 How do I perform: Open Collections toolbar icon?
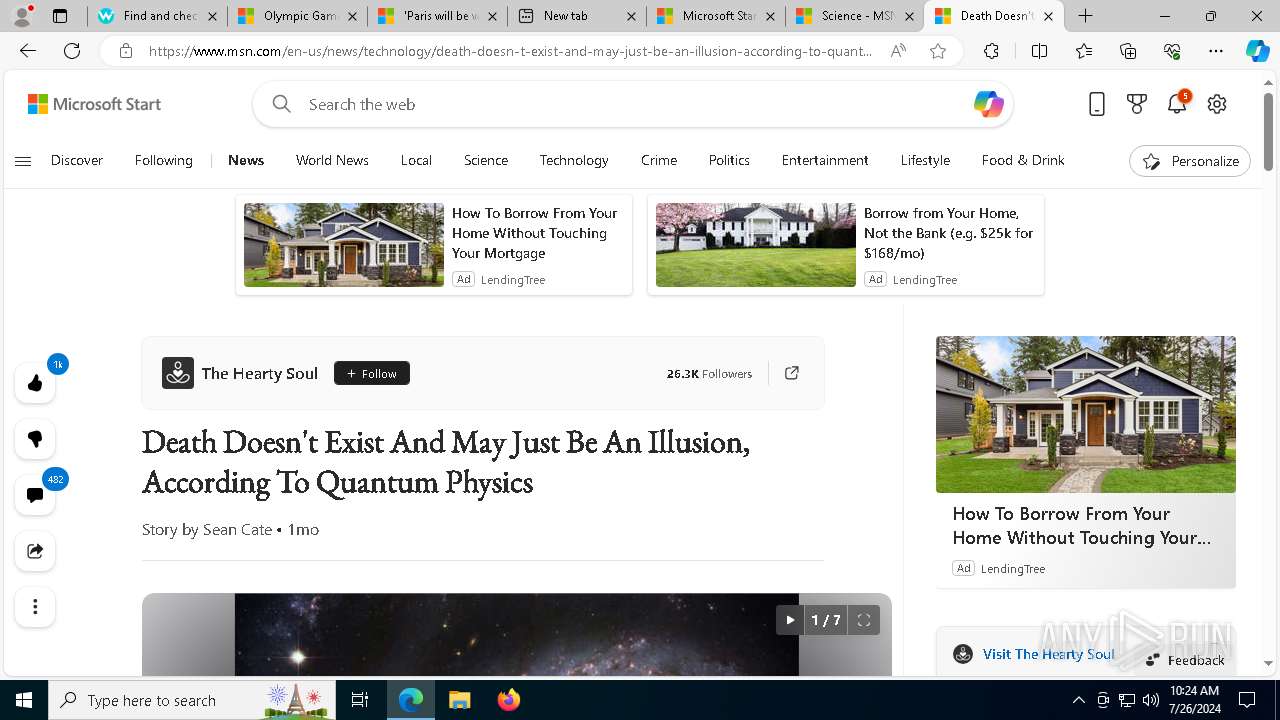coord(1128,51)
